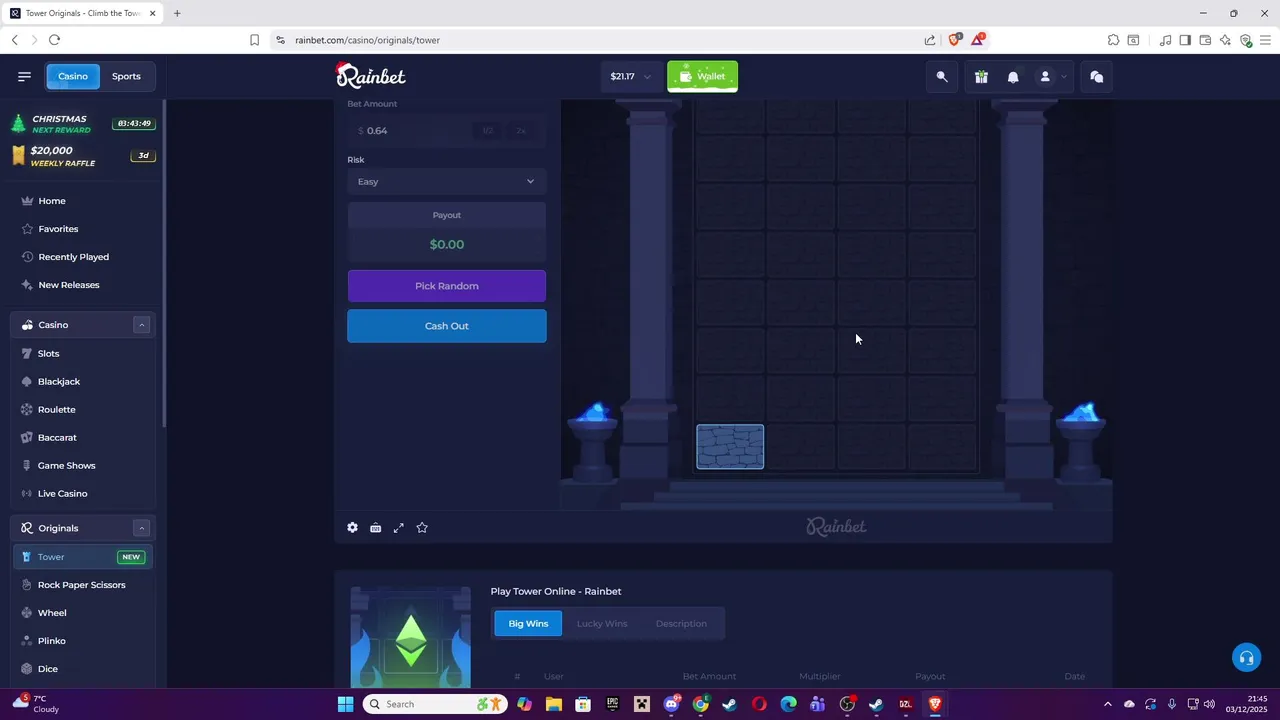Viewport: 1280px width, 720px height.
Task: Switch to the Casino tab
Action: pyautogui.click(x=73, y=76)
